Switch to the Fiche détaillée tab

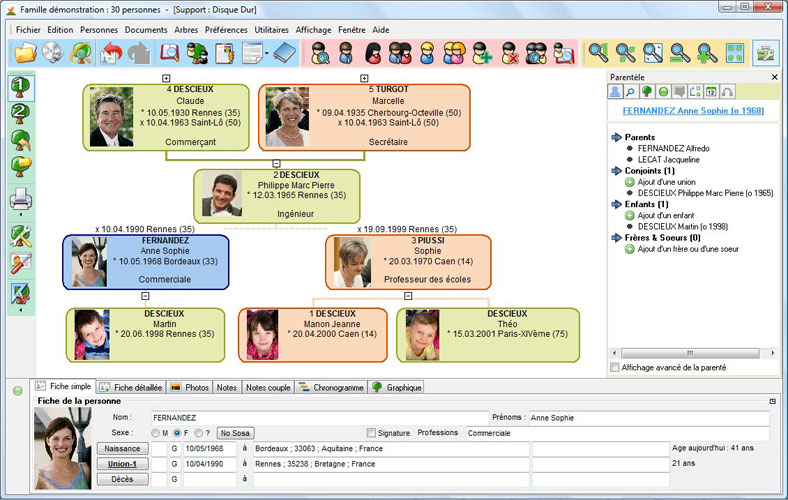pos(131,387)
